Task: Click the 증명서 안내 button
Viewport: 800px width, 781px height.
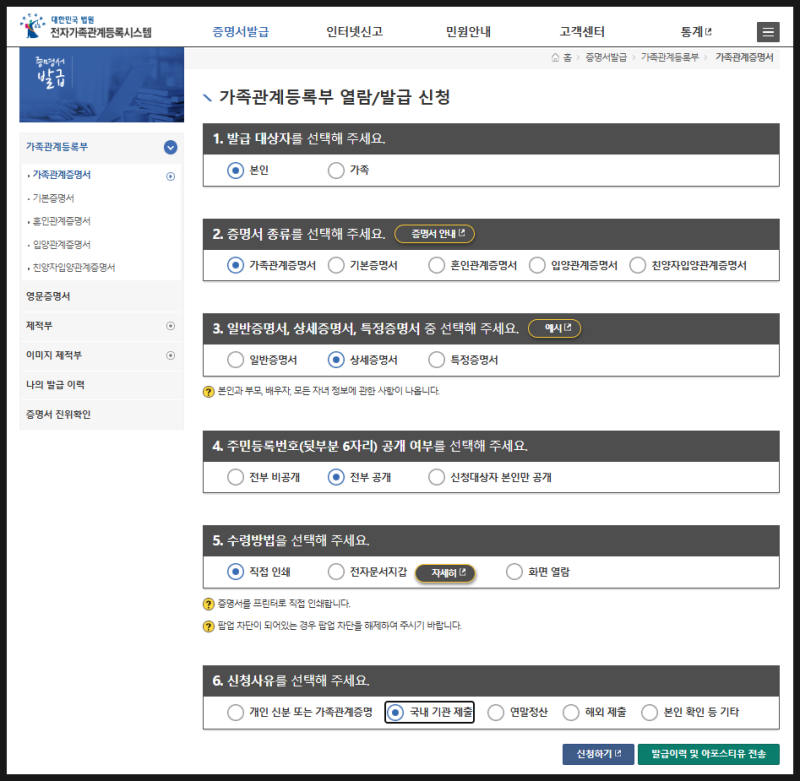Action: (435, 234)
